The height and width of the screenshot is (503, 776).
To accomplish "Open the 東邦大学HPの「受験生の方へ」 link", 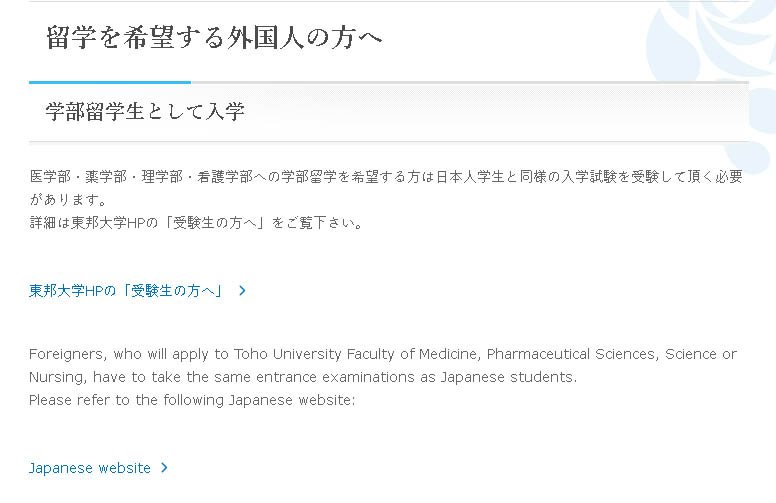I will click(126, 291).
